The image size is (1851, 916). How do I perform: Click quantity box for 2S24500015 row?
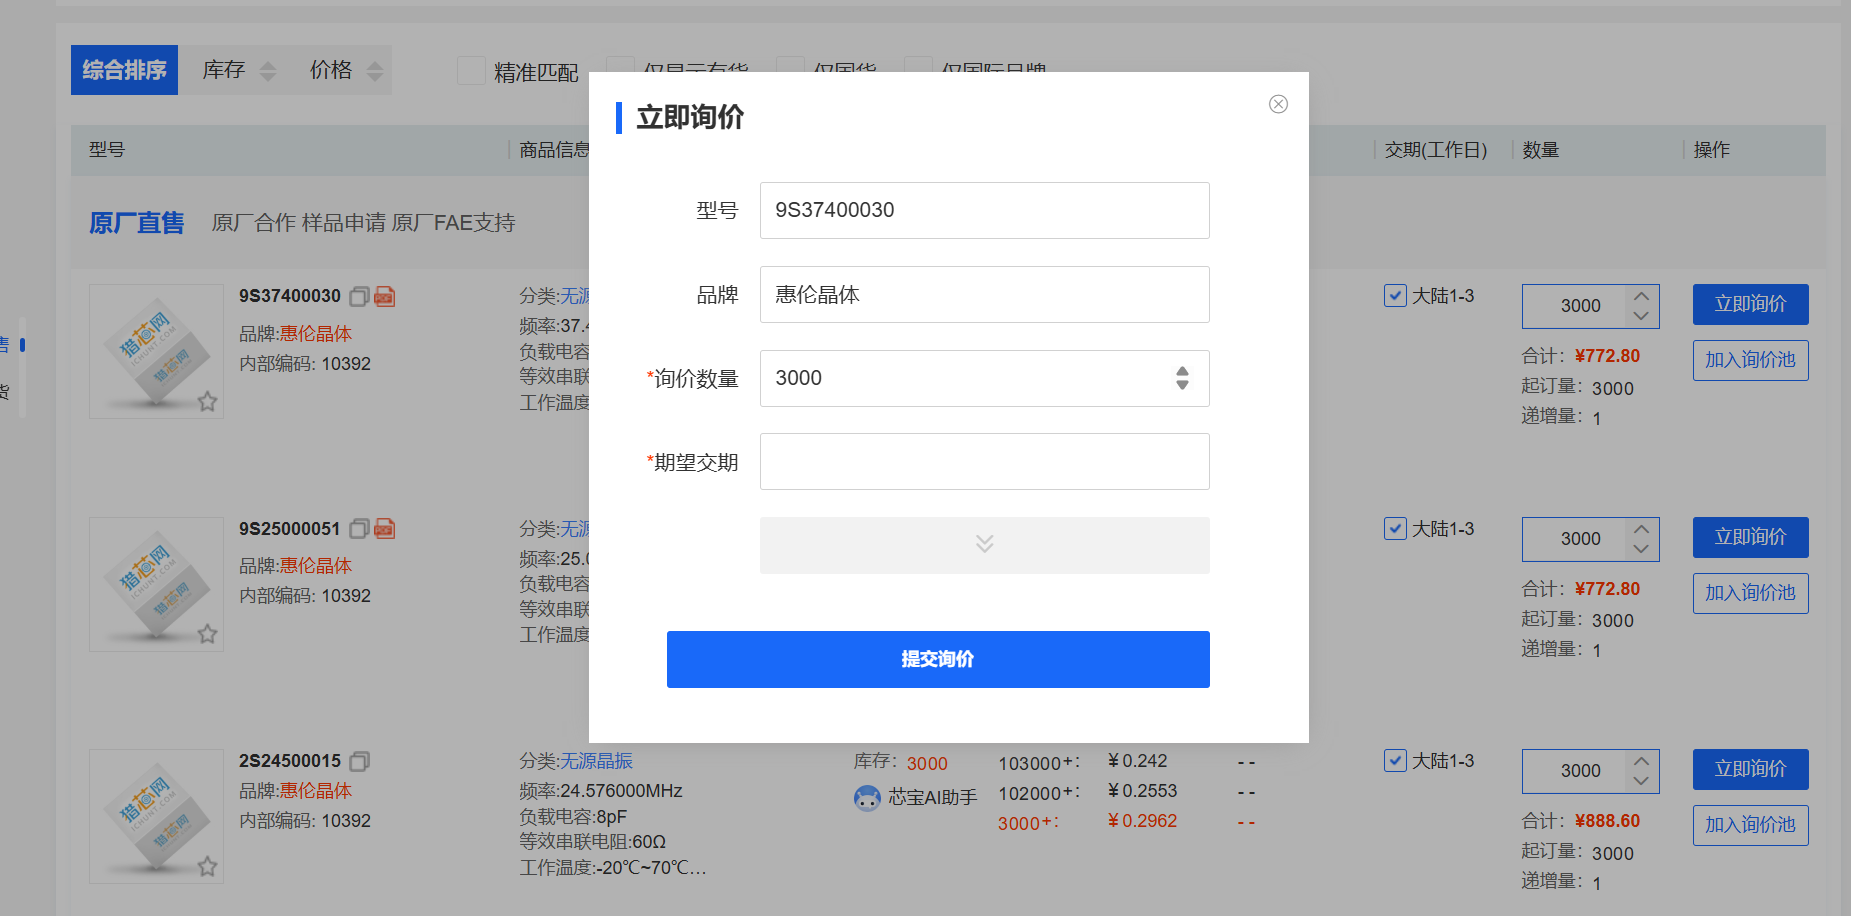(x=1580, y=771)
